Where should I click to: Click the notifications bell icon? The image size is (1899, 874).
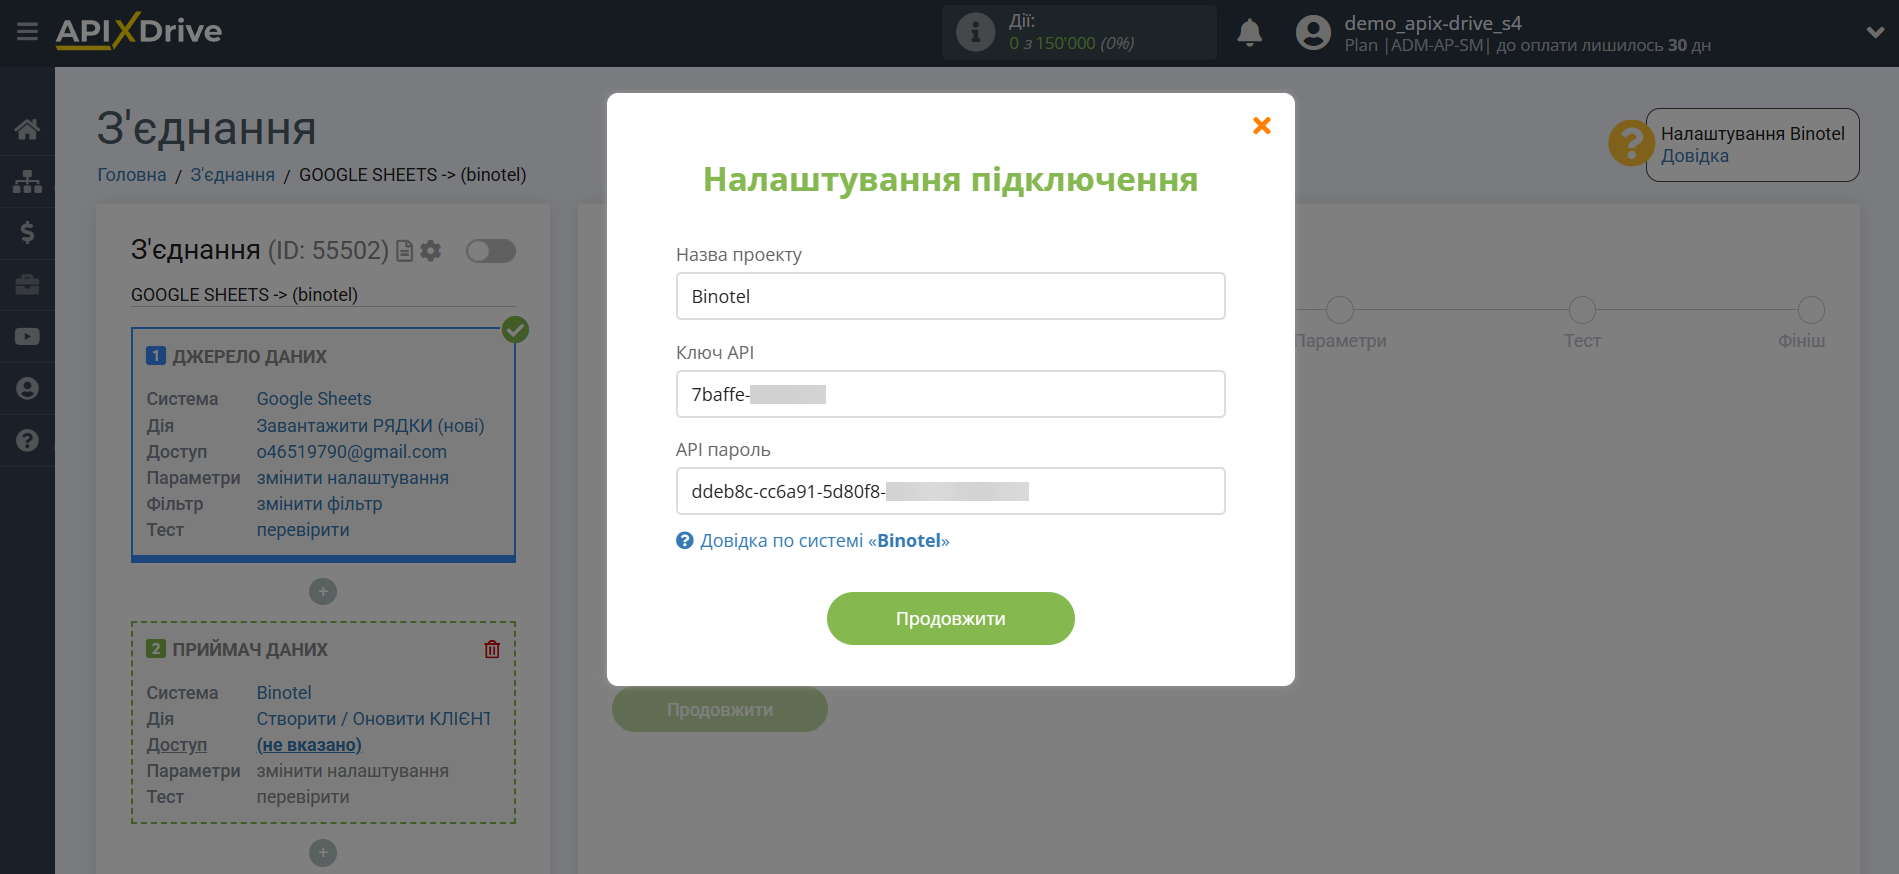click(1249, 33)
